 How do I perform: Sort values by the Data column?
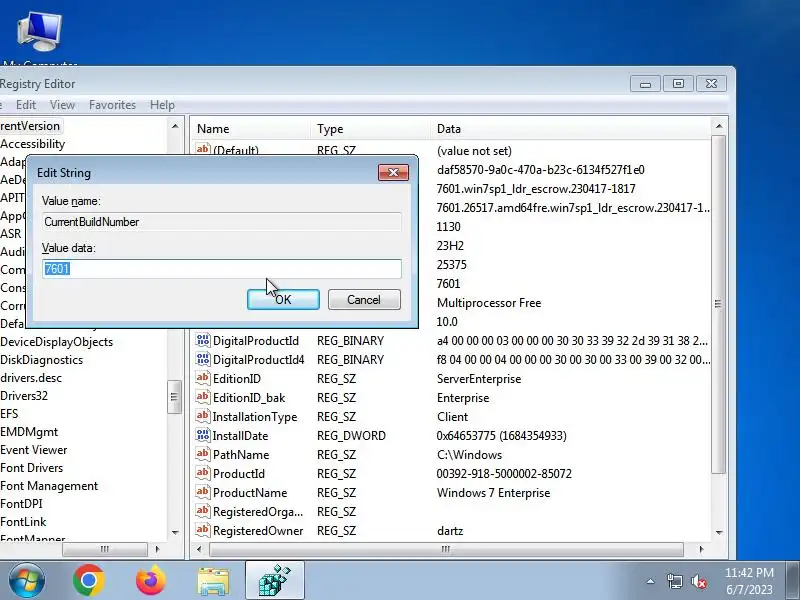point(570,129)
